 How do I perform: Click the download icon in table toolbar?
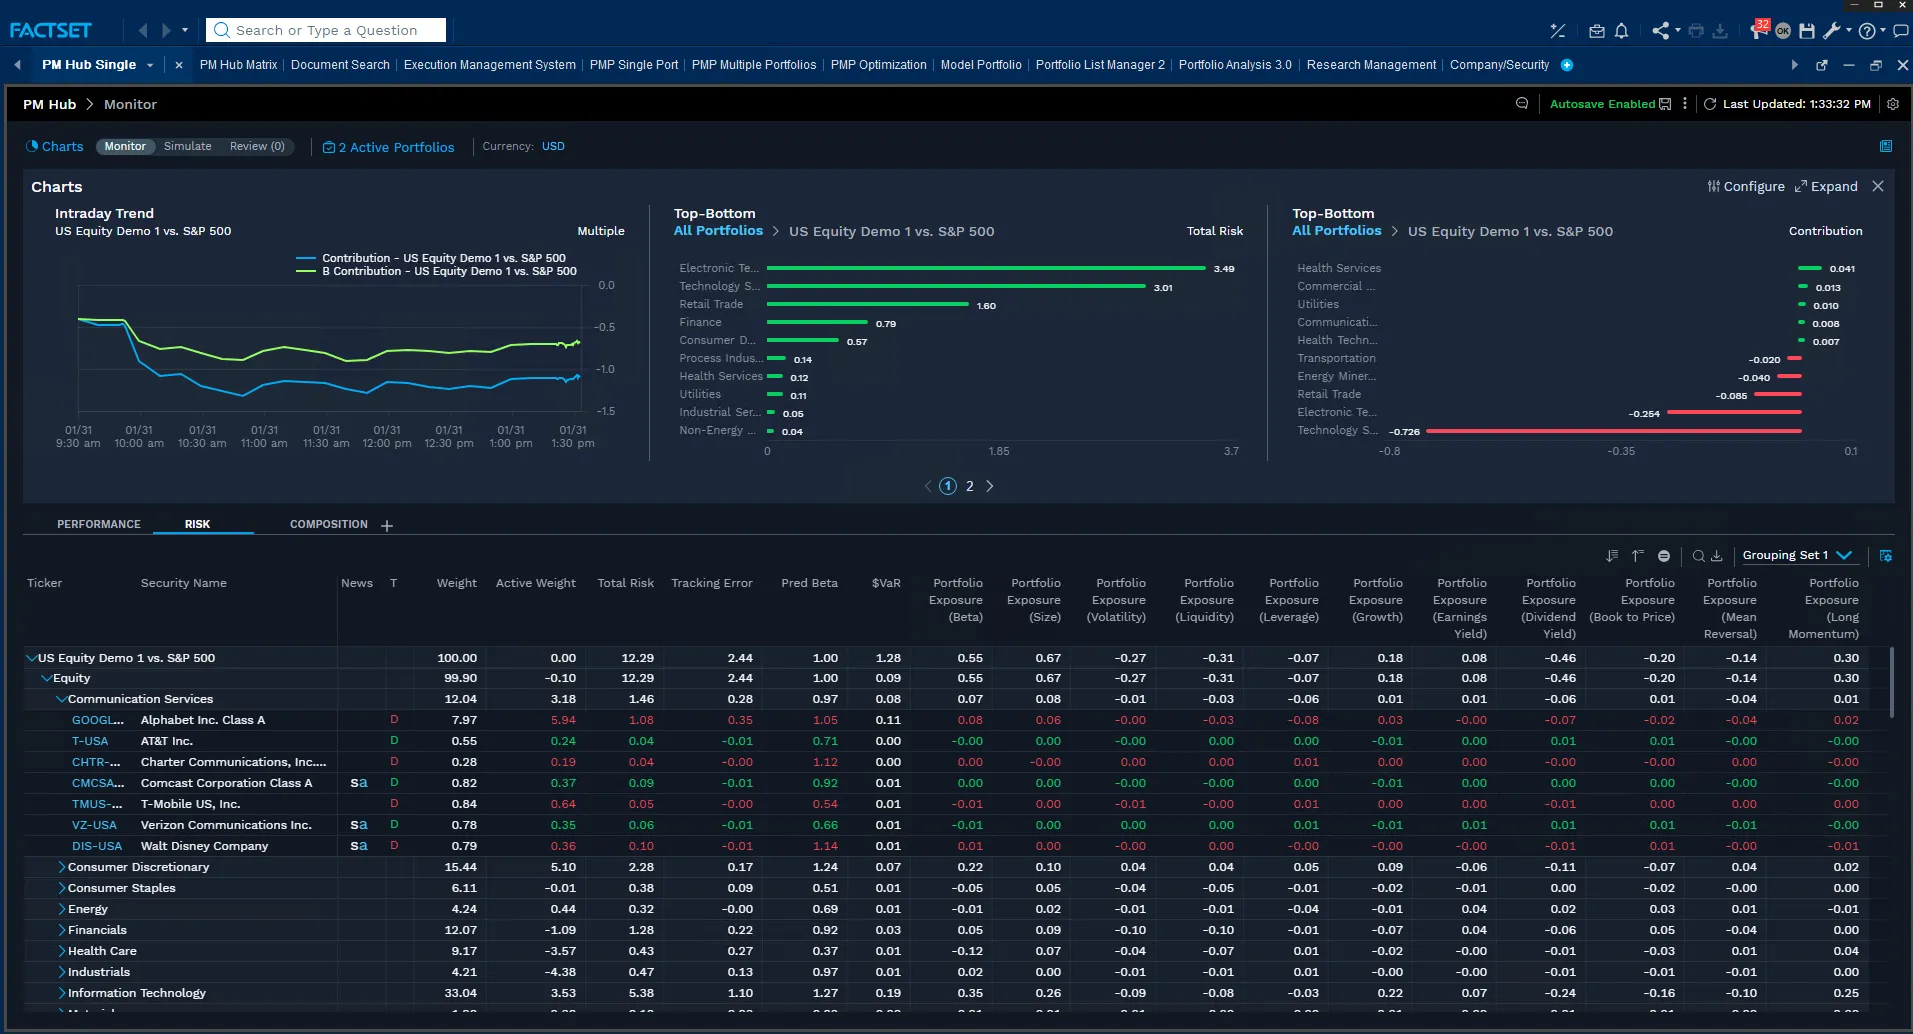(1717, 556)
